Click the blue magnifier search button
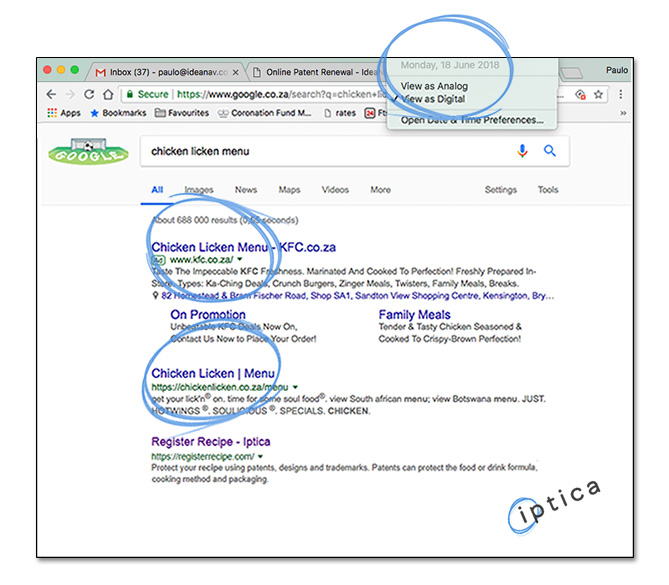 550,151
